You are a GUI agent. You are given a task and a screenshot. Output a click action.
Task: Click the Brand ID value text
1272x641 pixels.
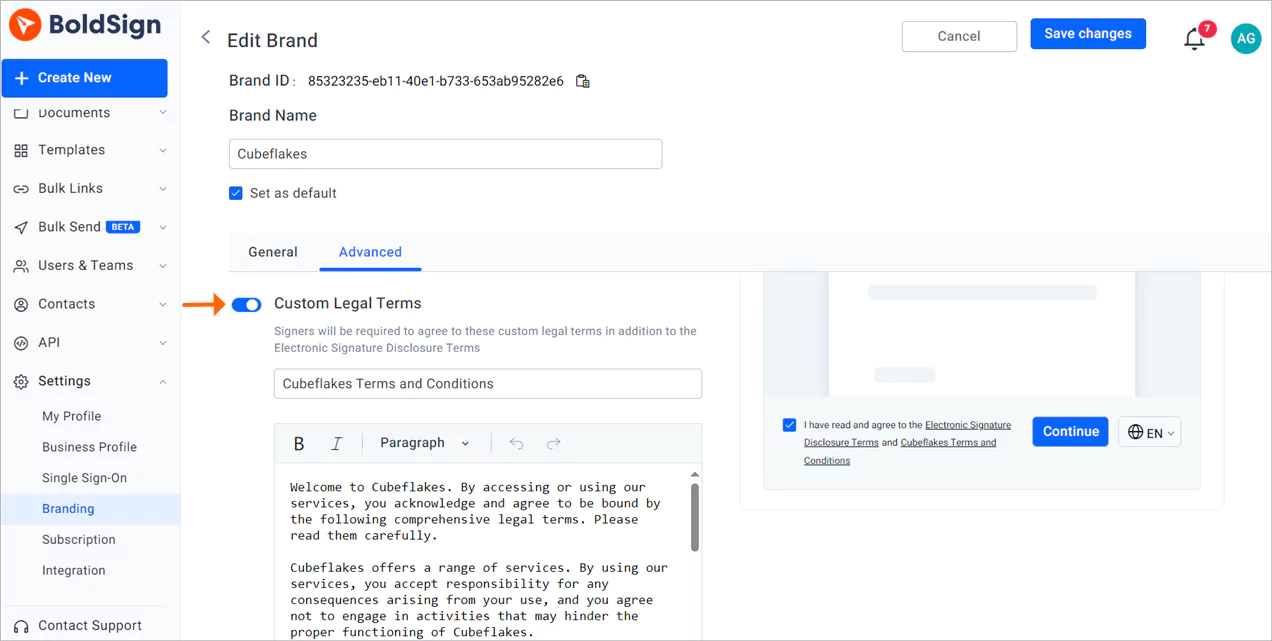tap(435, 81)
